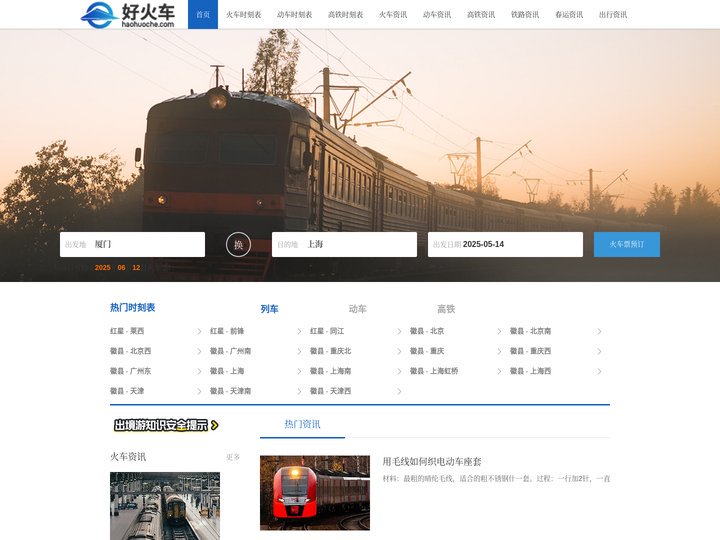The width and height of the screenshot is (720, 540).
Task: Switch to the 动车 tab
Action: (358, 309)
